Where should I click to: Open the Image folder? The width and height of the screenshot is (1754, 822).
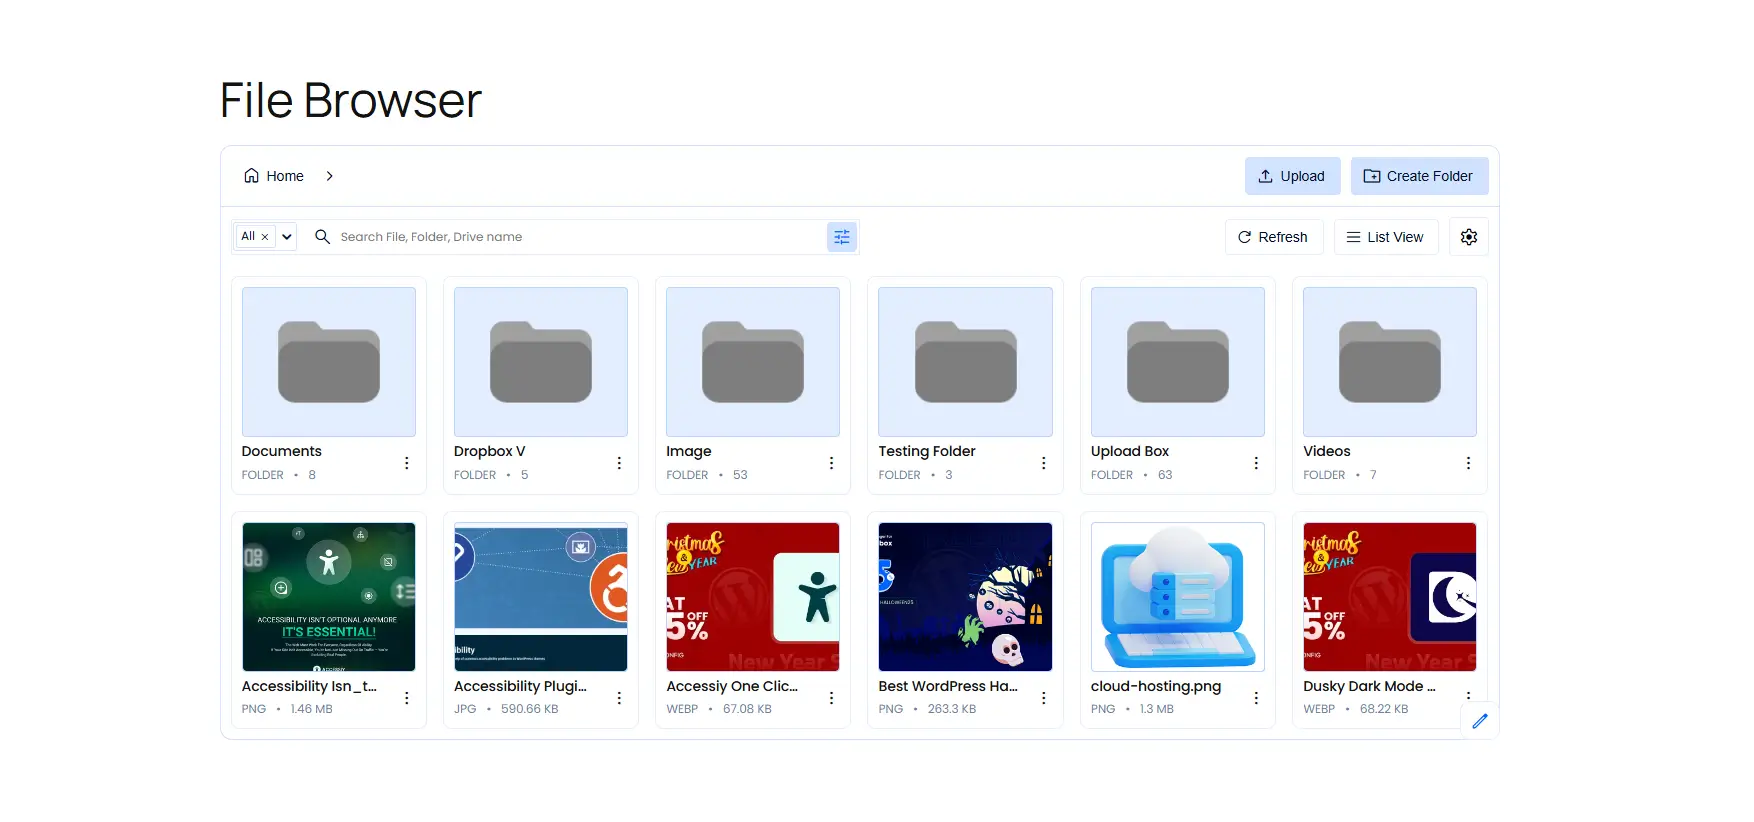click(x=753, y=362)
